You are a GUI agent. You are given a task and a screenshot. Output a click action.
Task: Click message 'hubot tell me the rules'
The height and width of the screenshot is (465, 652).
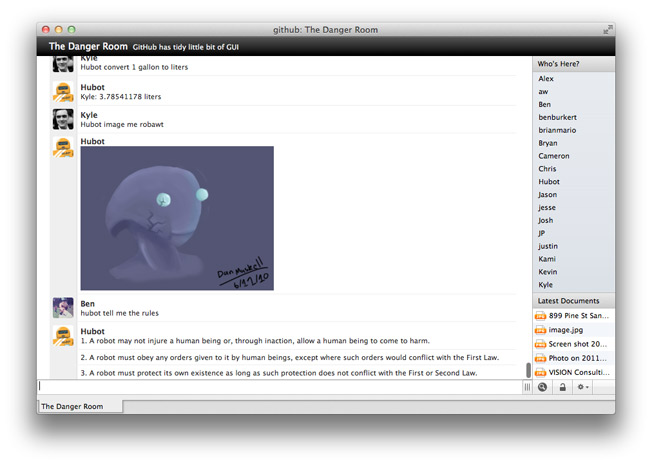point(119,313)
